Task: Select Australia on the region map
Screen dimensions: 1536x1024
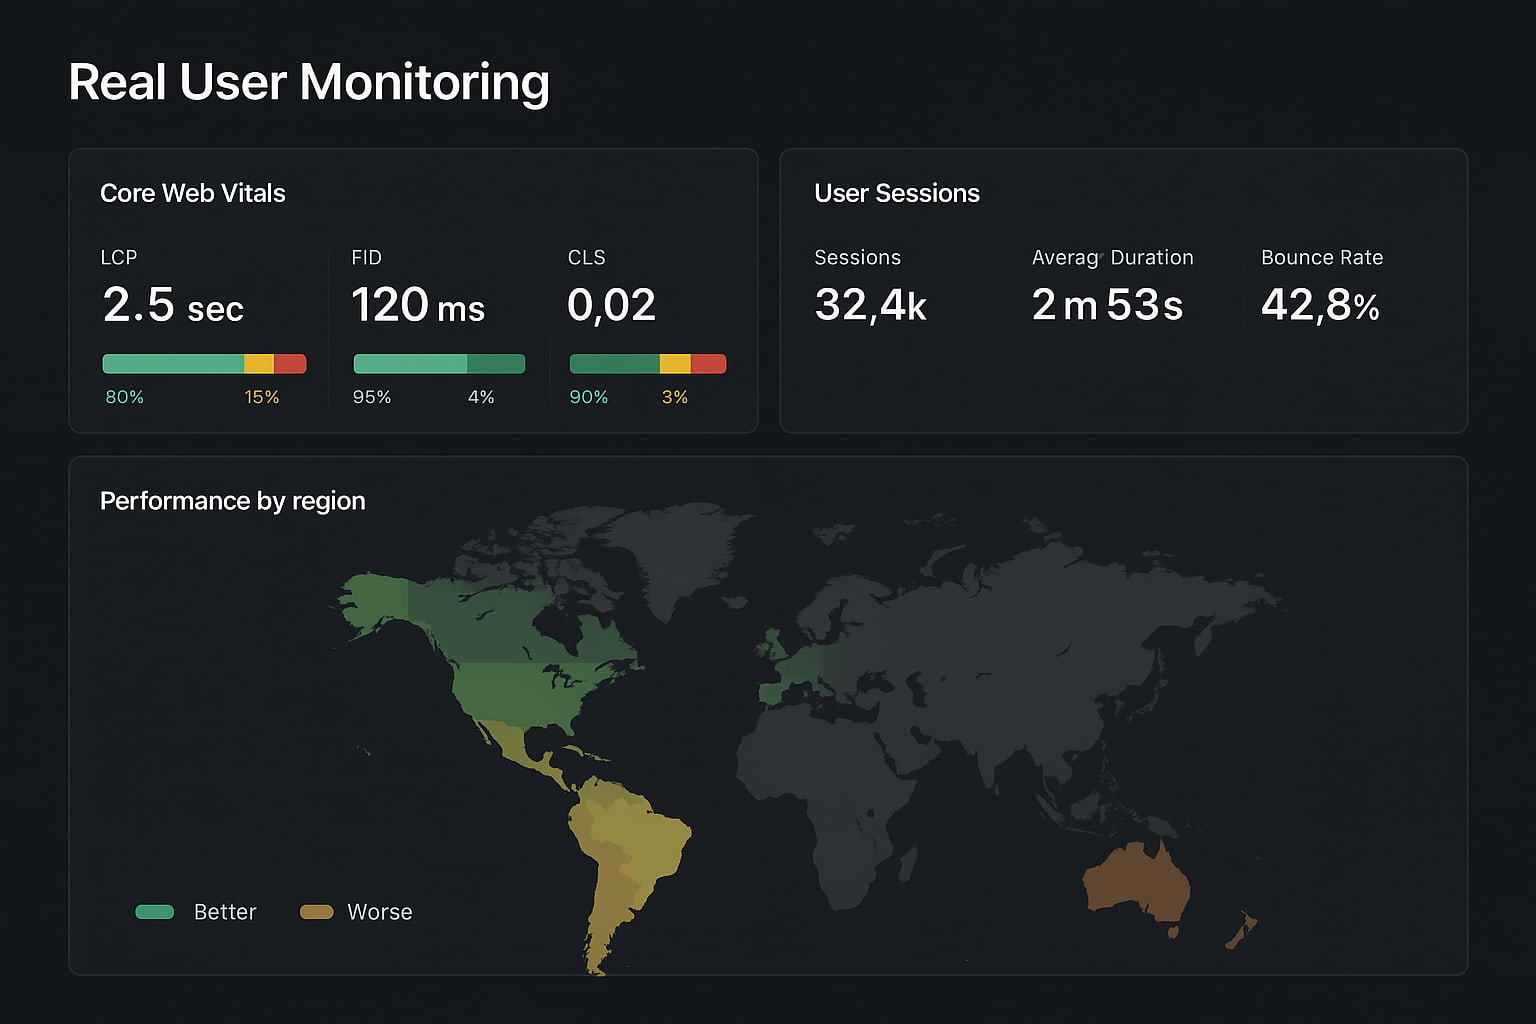Action: 1138,882
